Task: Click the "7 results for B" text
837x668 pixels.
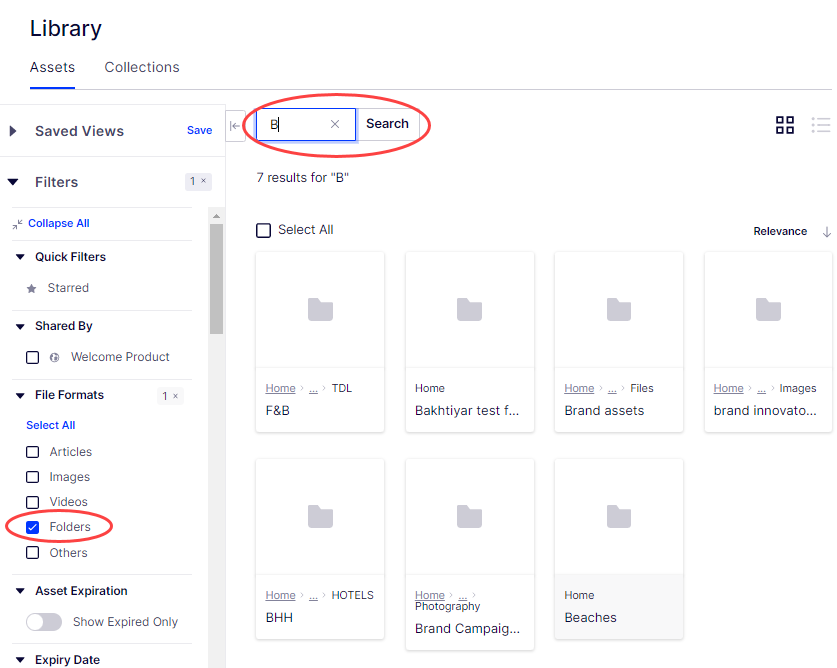Action: tap(303, 178)
